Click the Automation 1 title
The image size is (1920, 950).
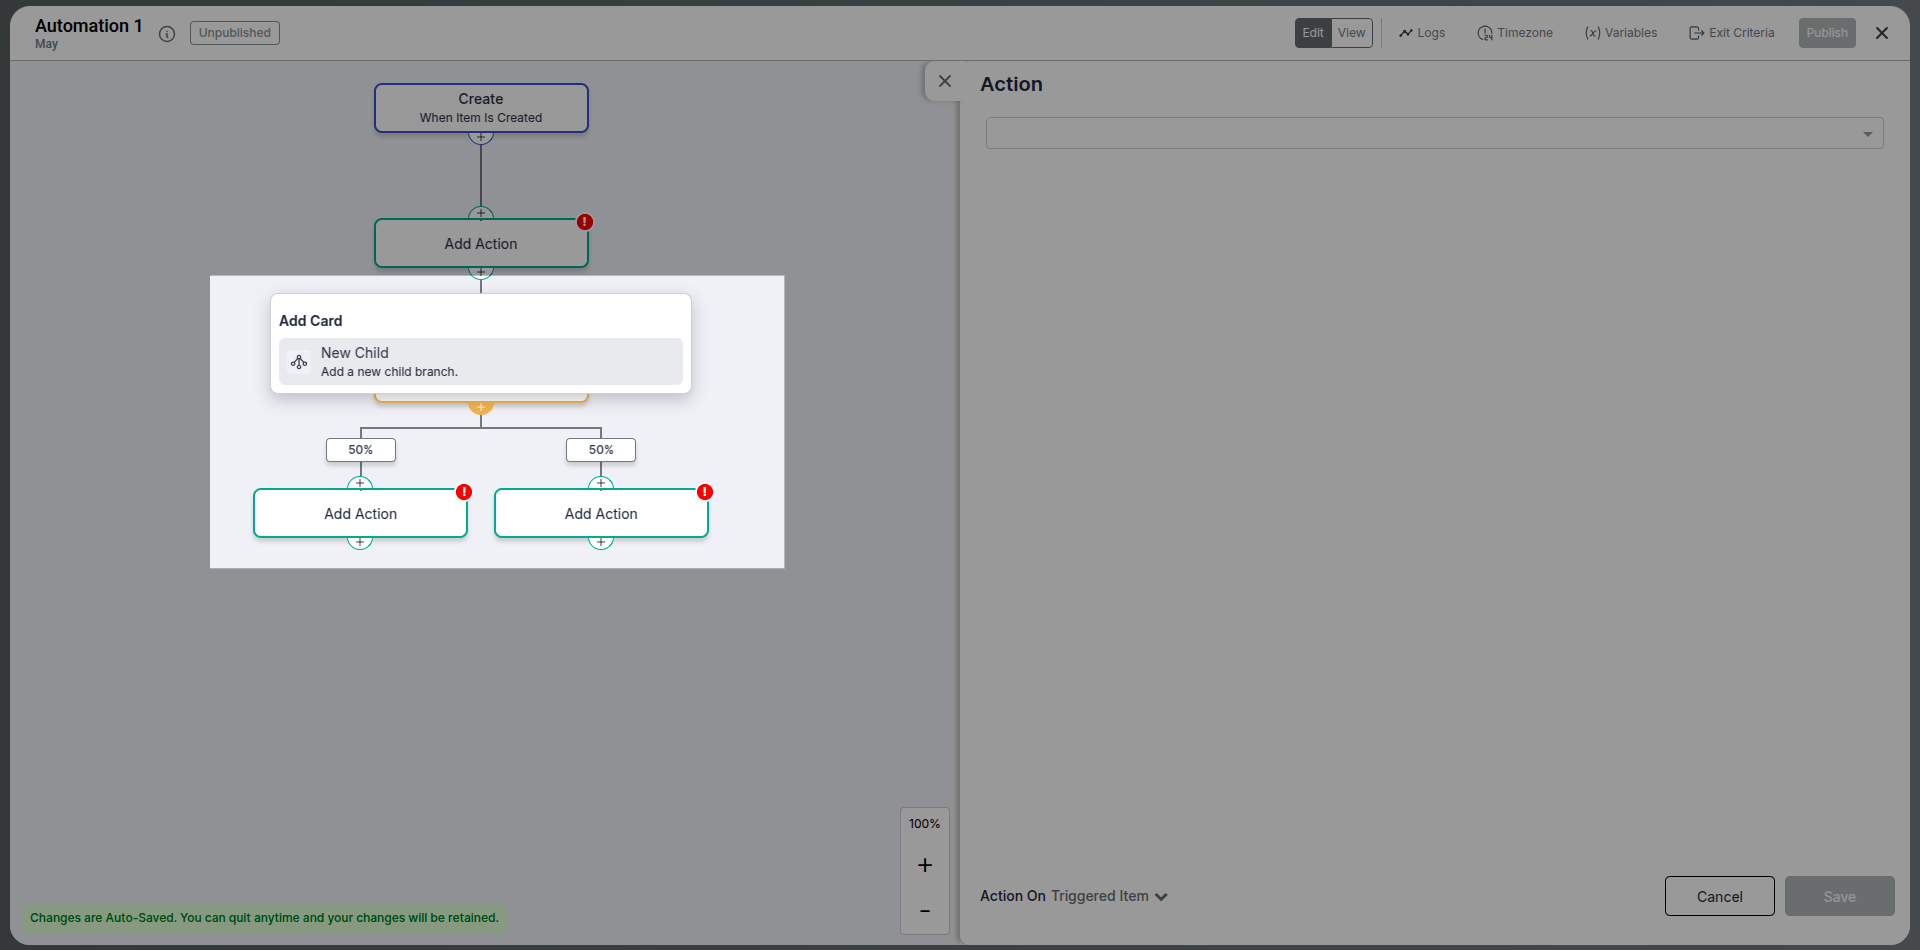89,26
